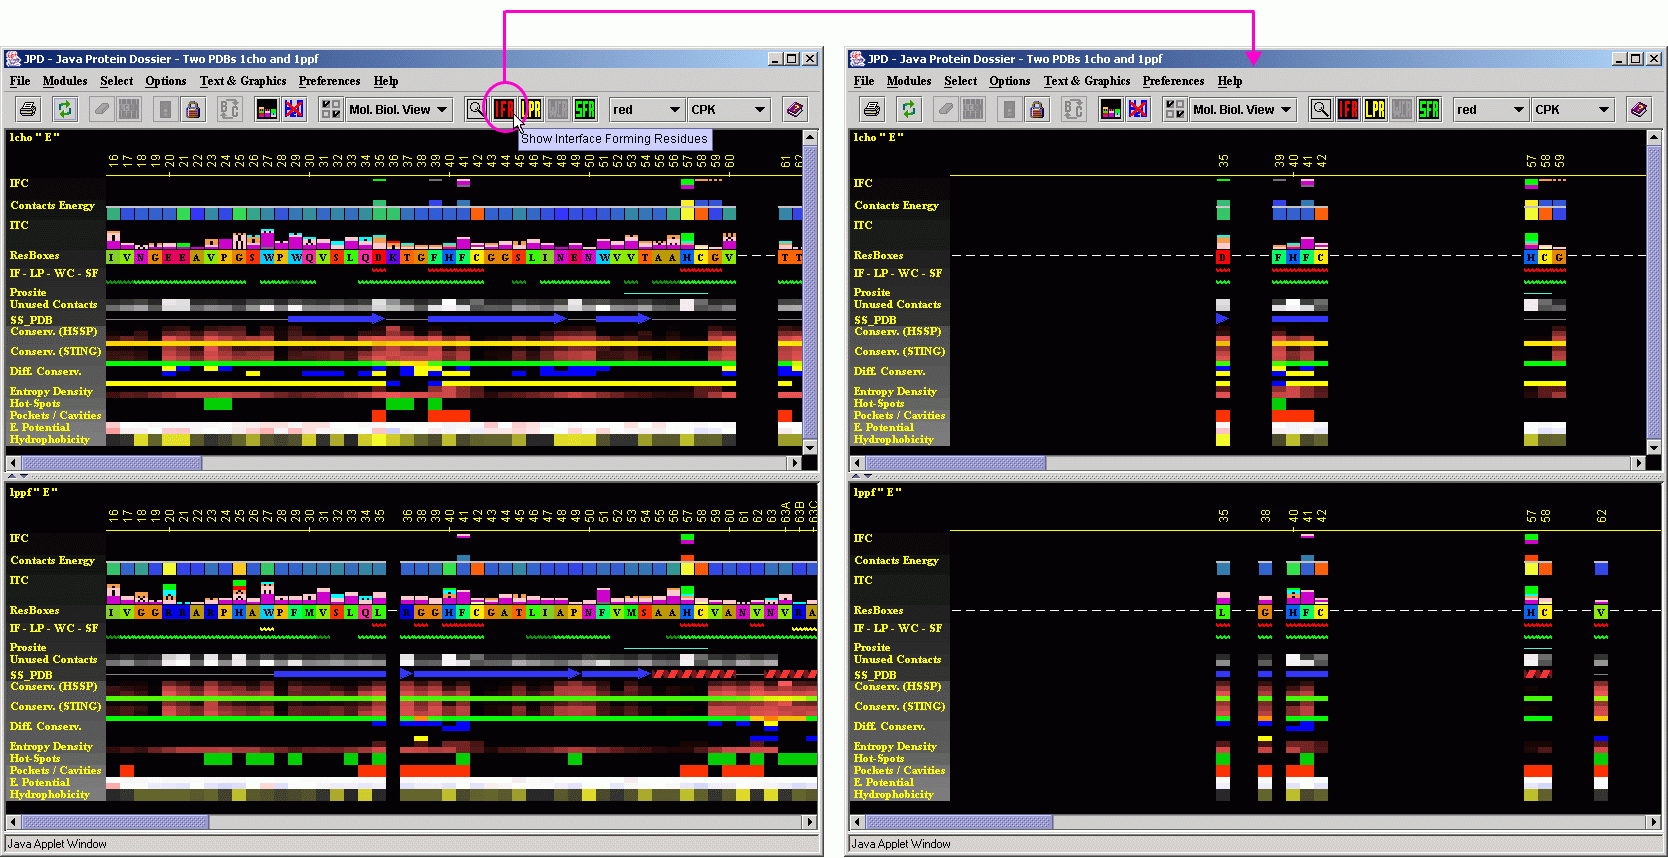Toggle the green SFR button in right window

coord(1429,109)
